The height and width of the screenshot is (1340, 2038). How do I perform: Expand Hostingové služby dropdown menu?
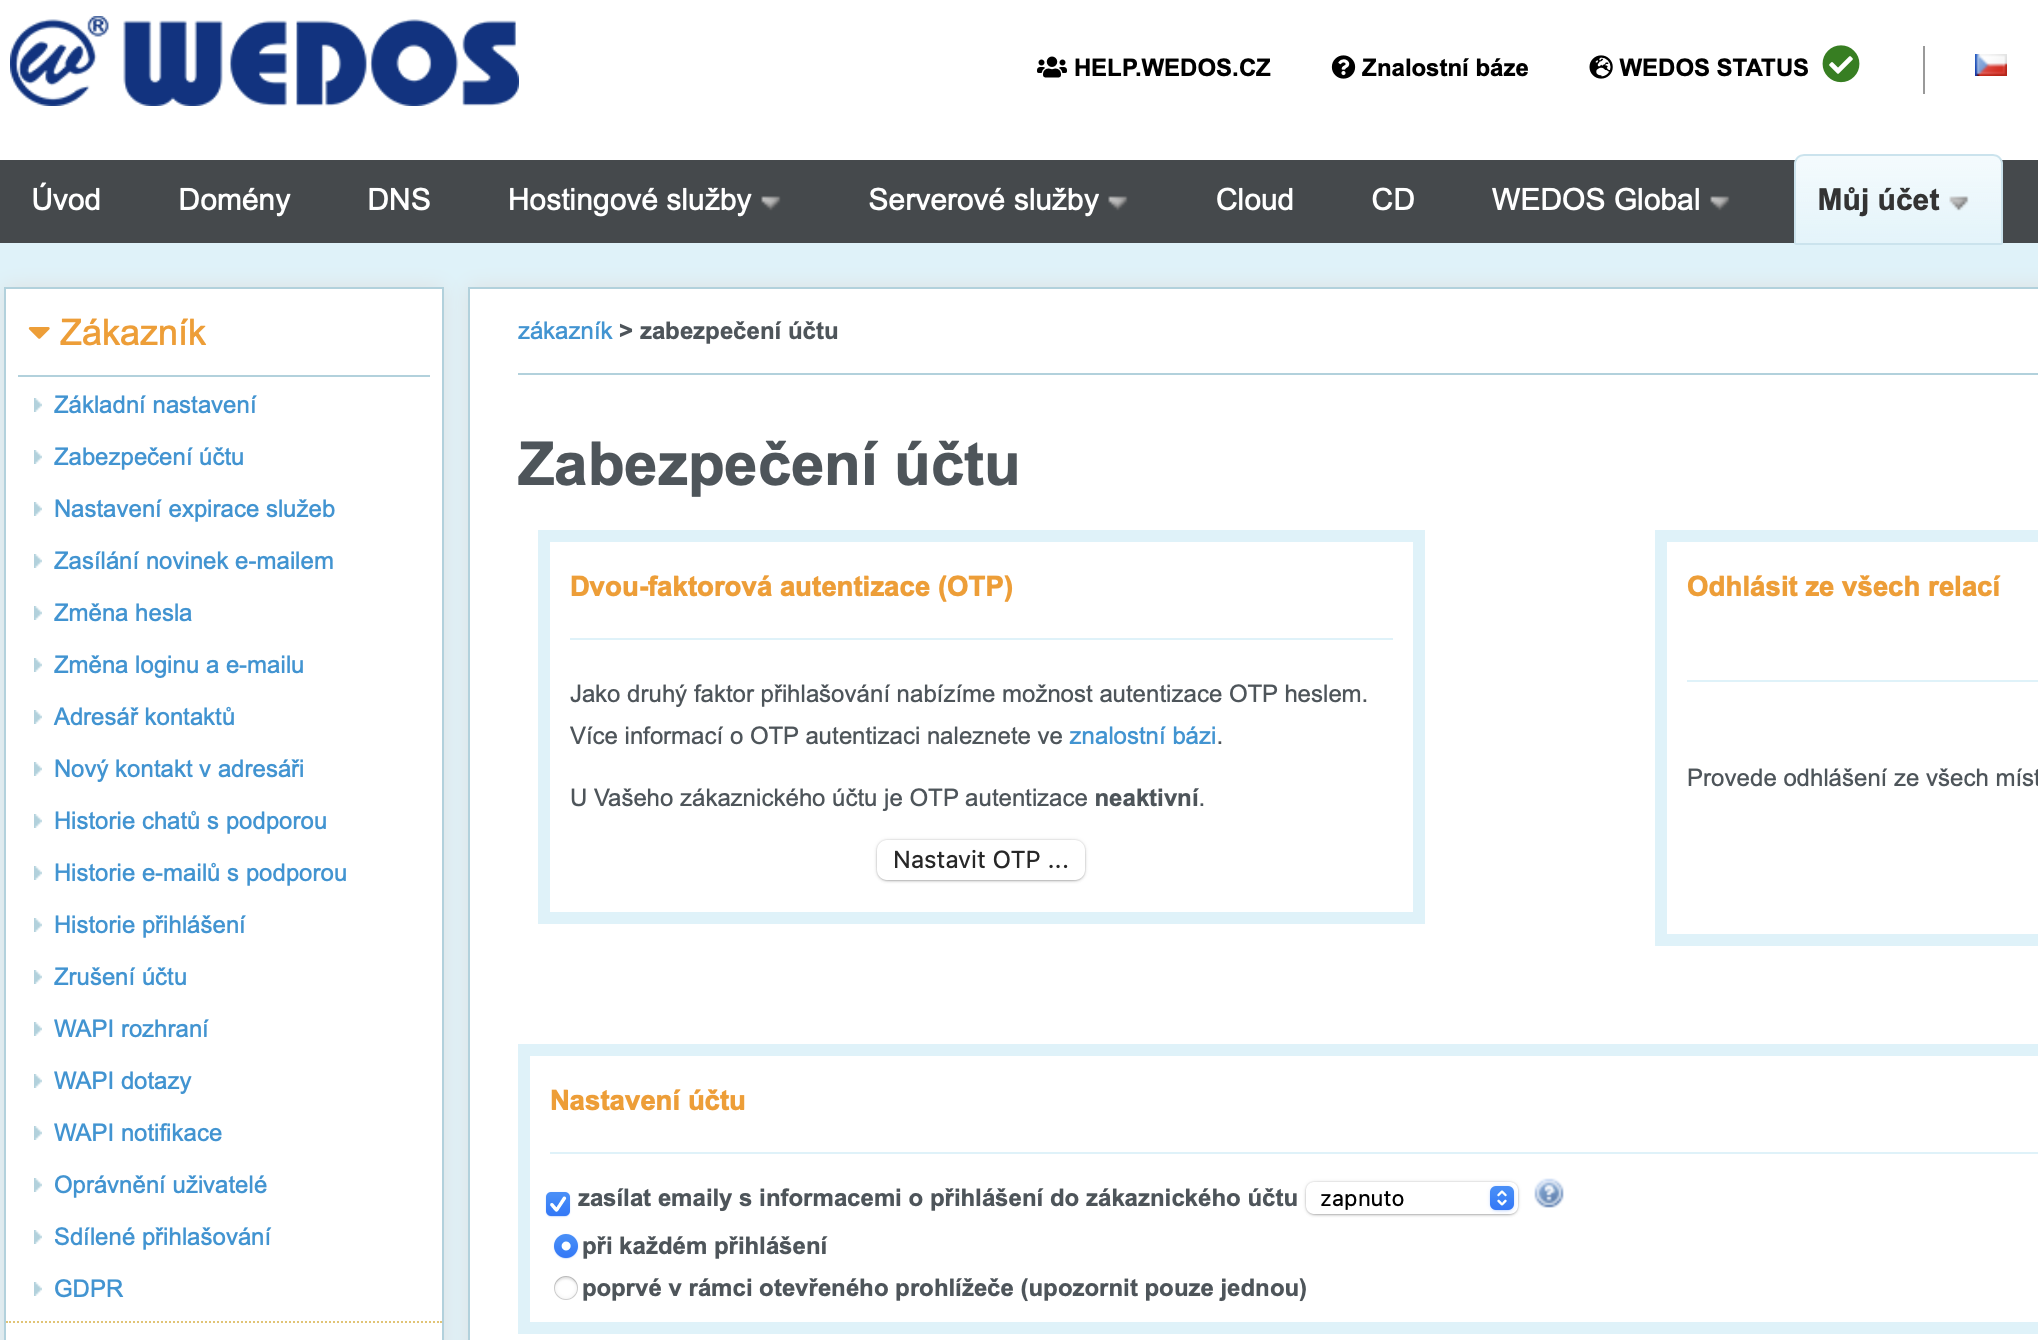click(643, 200)
